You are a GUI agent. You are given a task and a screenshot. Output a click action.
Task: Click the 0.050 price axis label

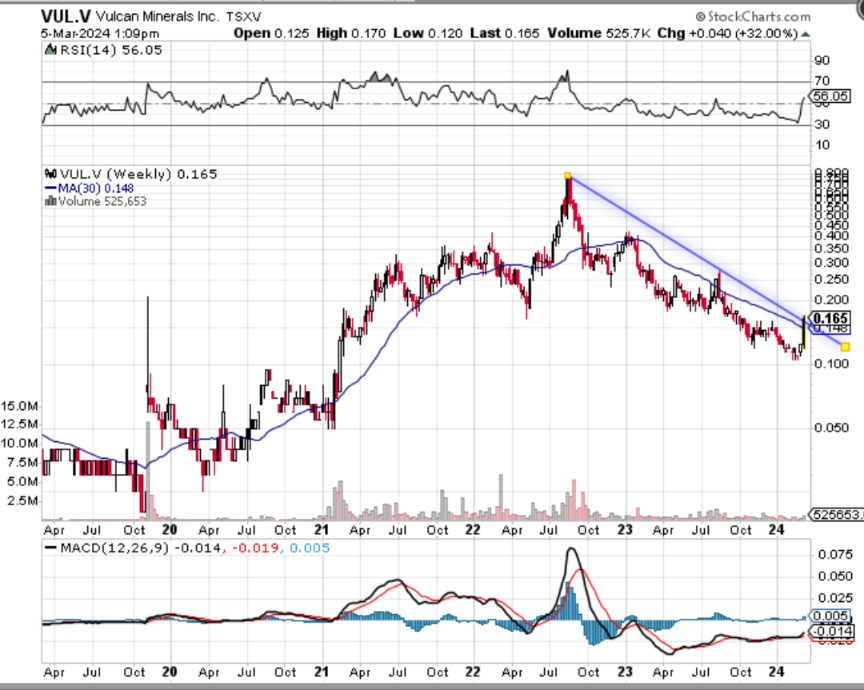point(831,428)
